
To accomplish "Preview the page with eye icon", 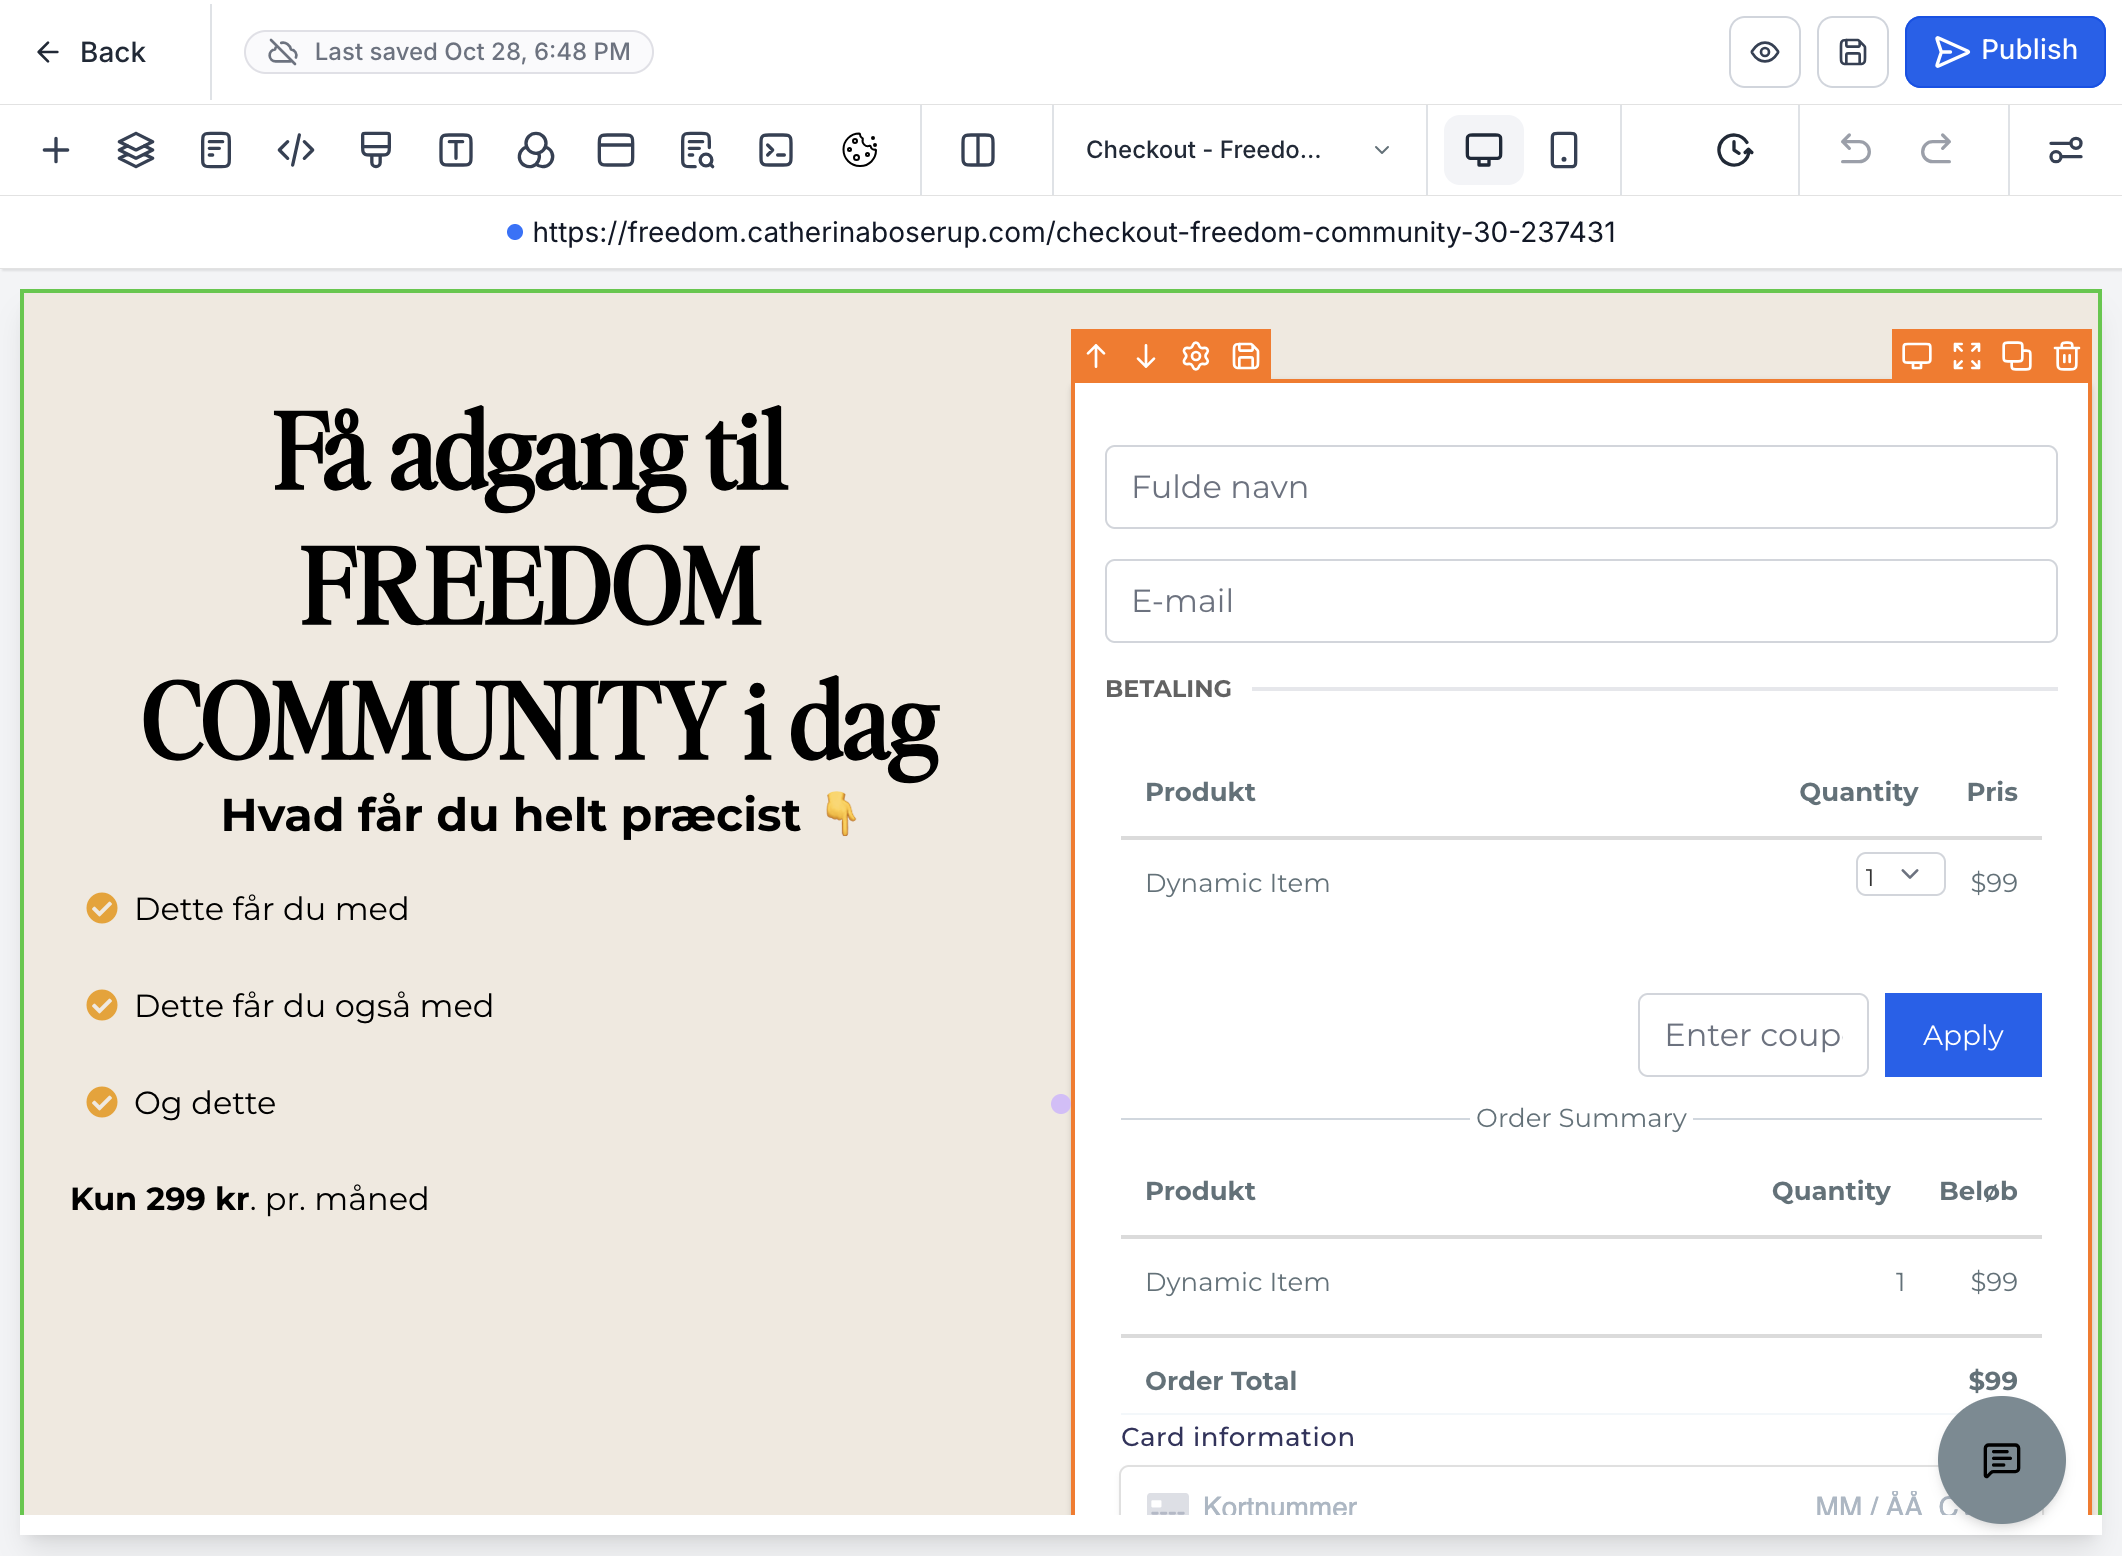I will [x=1765, y=52].
